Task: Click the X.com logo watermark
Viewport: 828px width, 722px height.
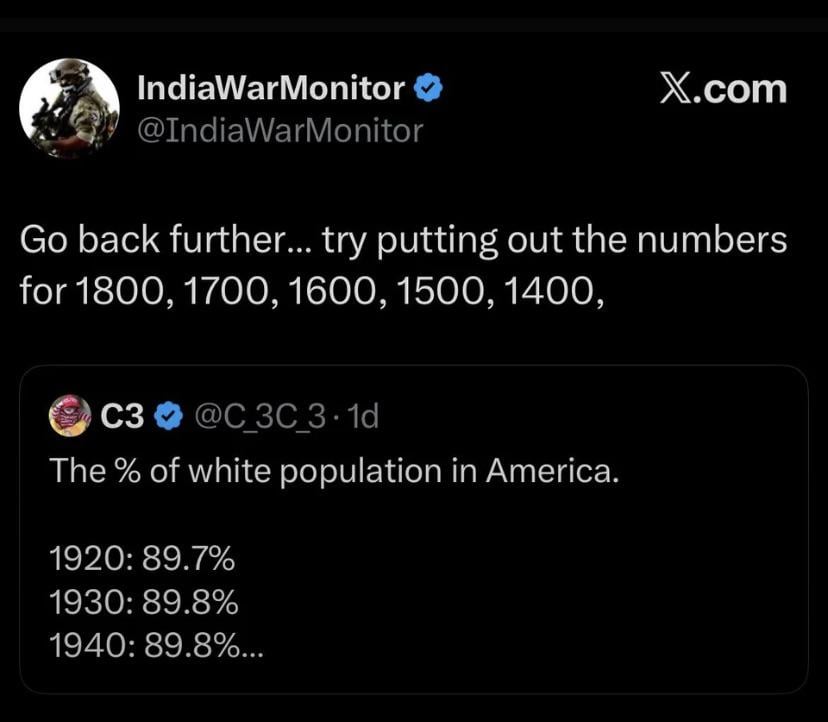Action: point(723,89)
